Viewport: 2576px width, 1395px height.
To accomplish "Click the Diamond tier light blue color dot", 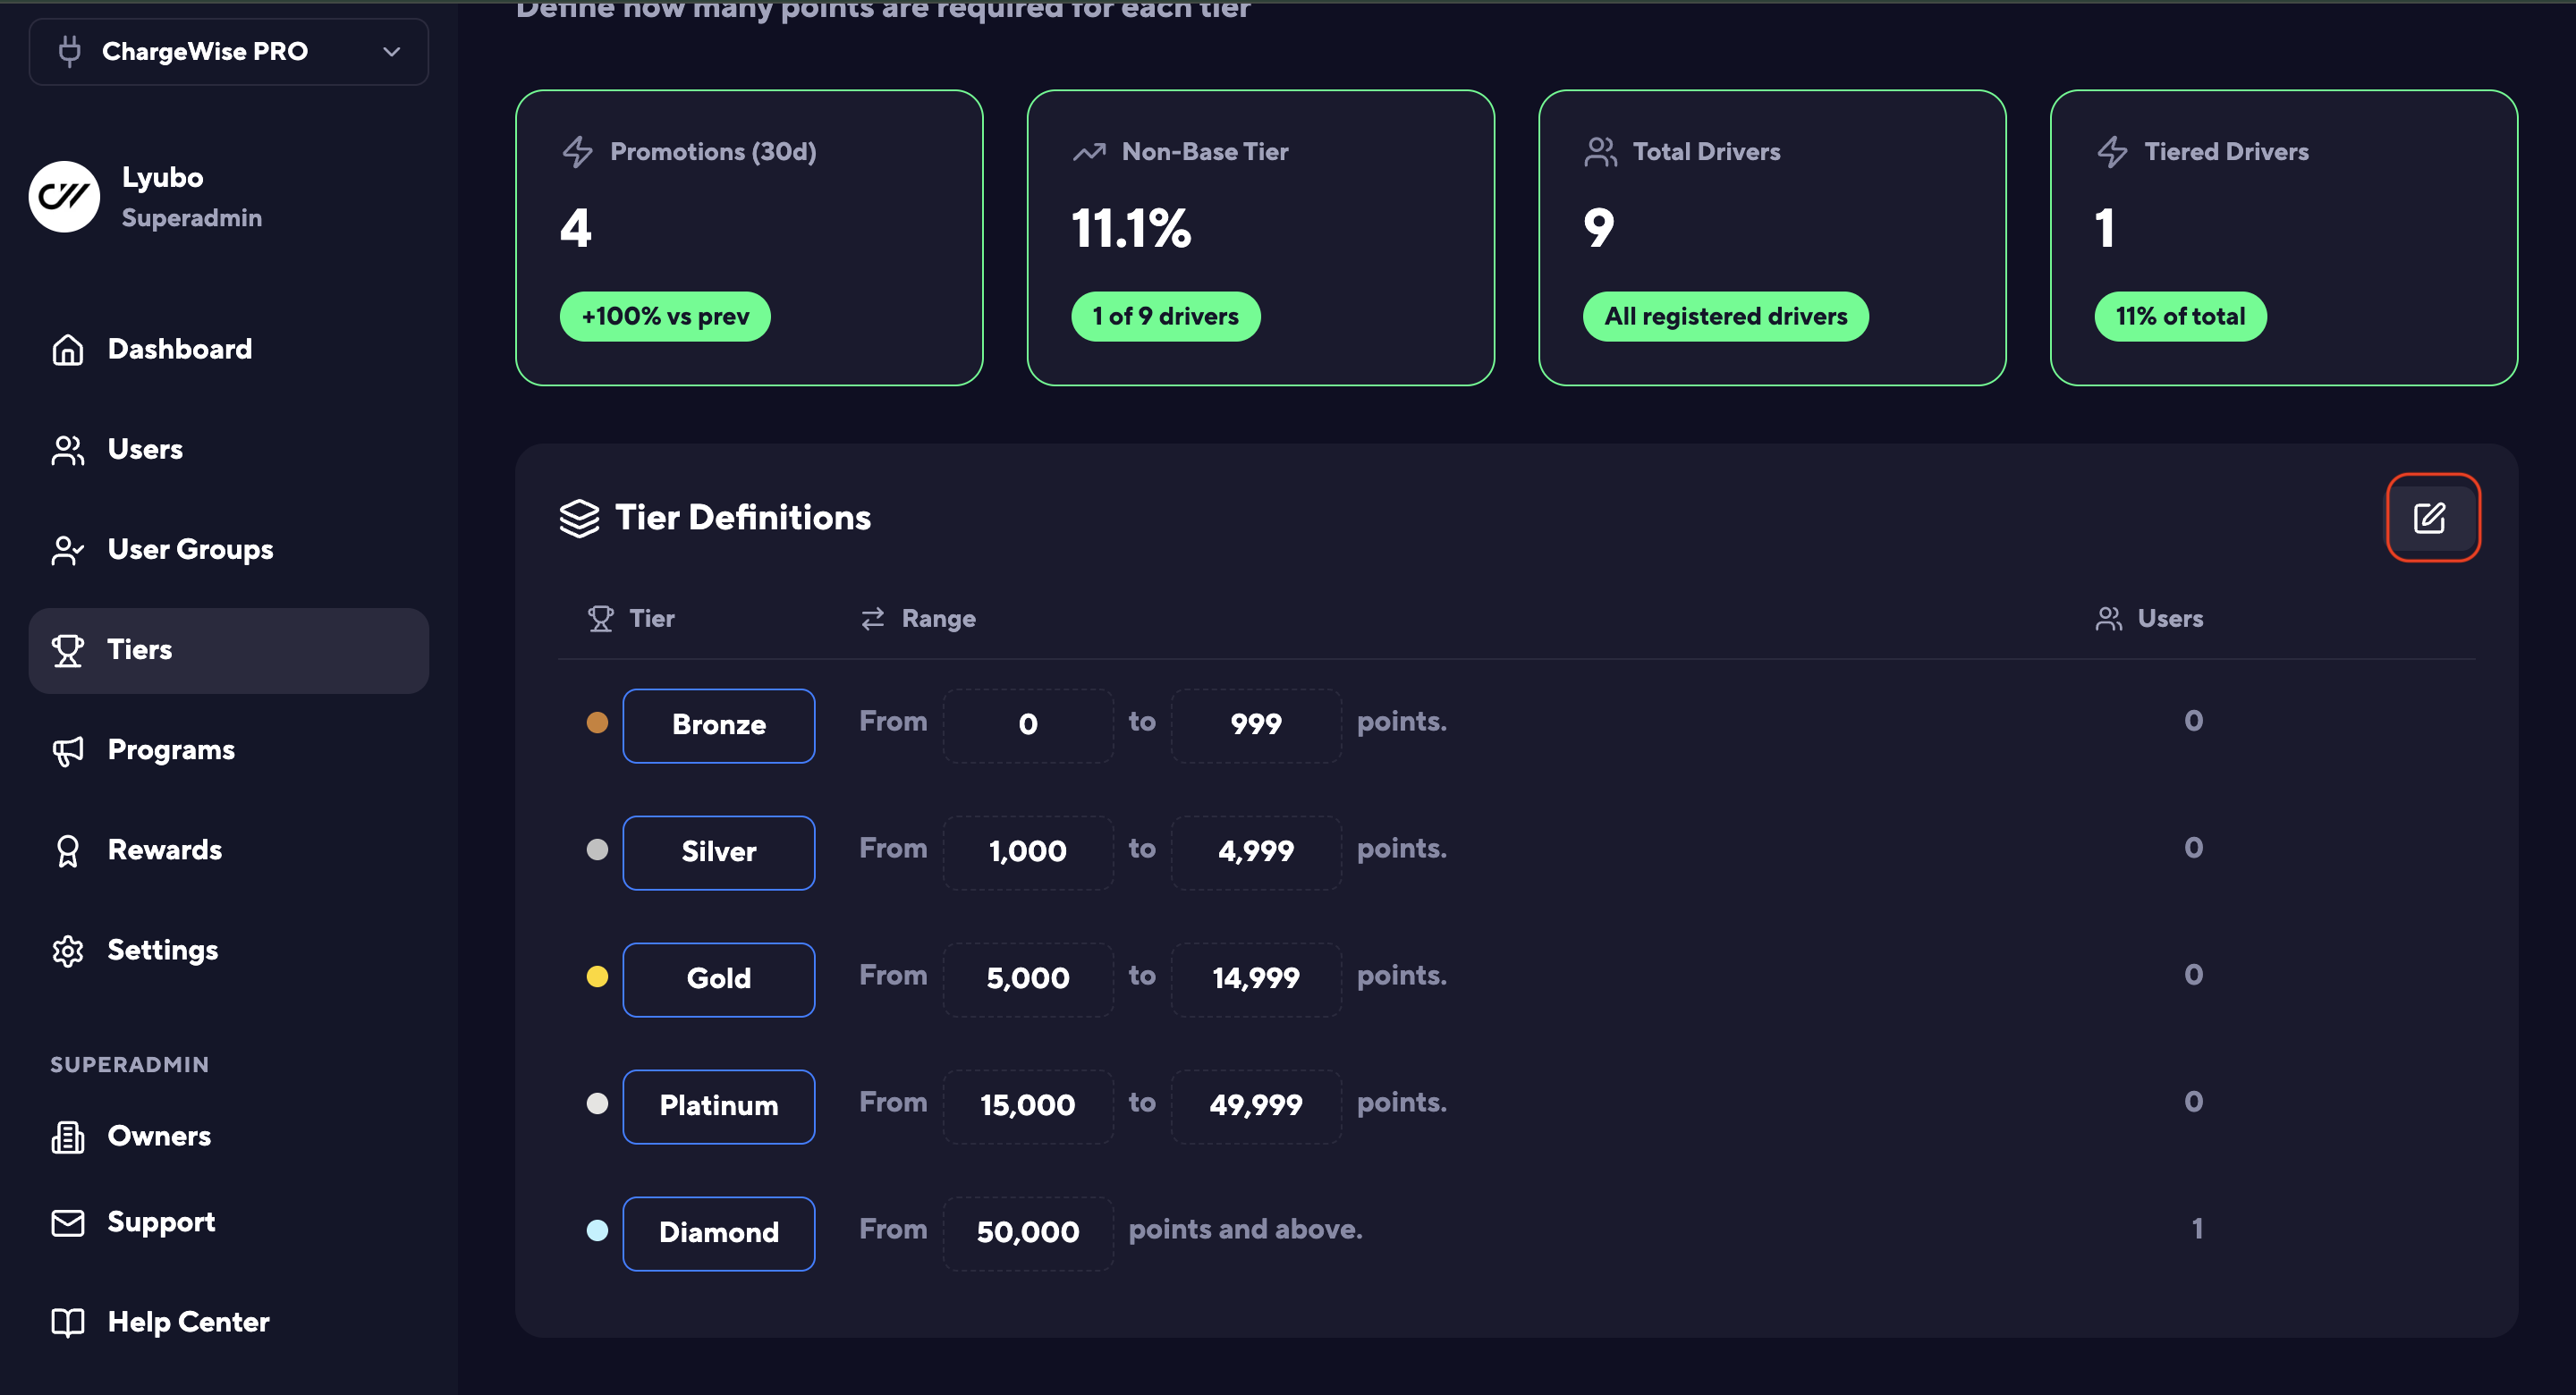I will [597, 1230].
